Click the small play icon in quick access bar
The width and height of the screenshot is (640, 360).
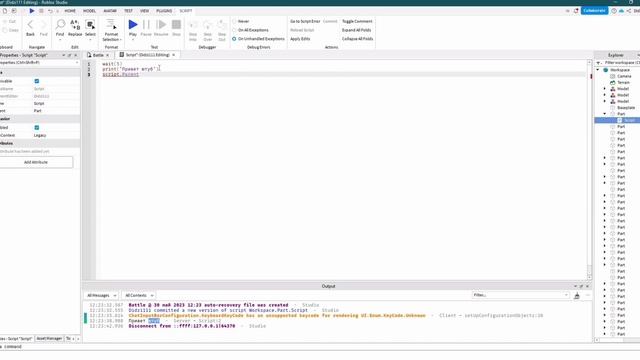(x=32, y=11)
